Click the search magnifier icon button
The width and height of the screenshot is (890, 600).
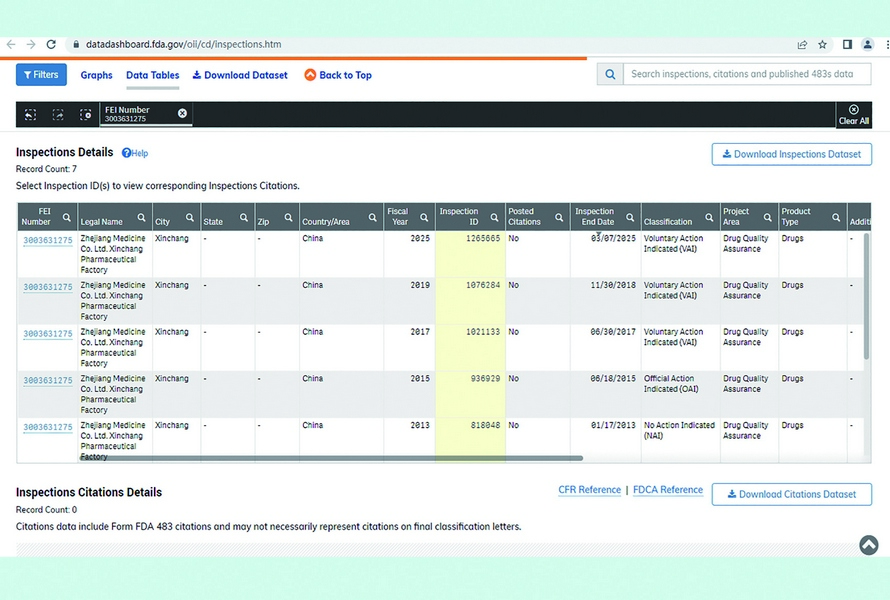610,74
